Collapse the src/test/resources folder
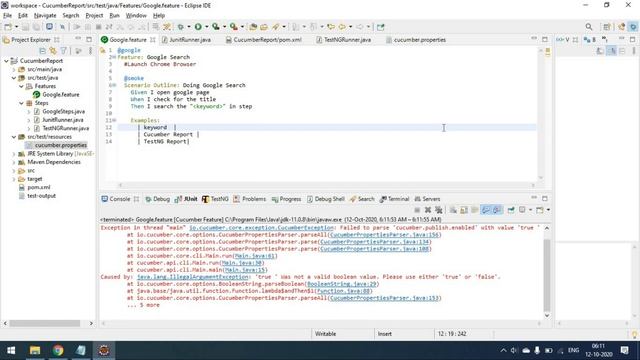 click(x=14, y=137)
